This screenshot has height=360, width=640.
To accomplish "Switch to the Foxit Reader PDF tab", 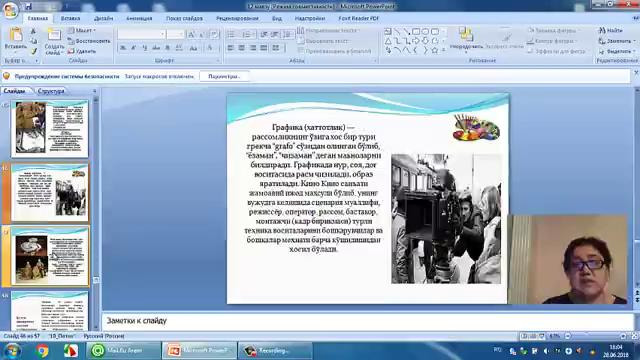I will pos(358,18).
